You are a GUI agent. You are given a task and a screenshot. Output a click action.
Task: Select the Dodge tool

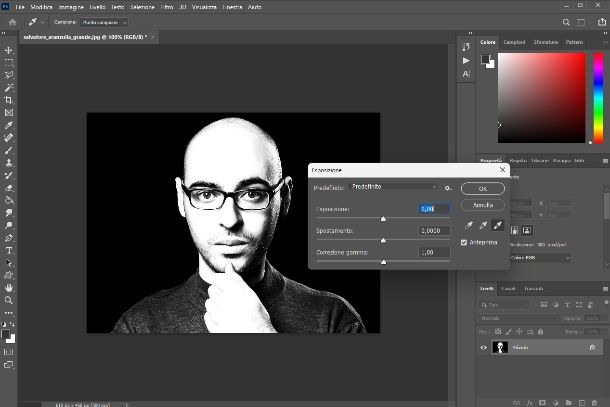(9, 225)
